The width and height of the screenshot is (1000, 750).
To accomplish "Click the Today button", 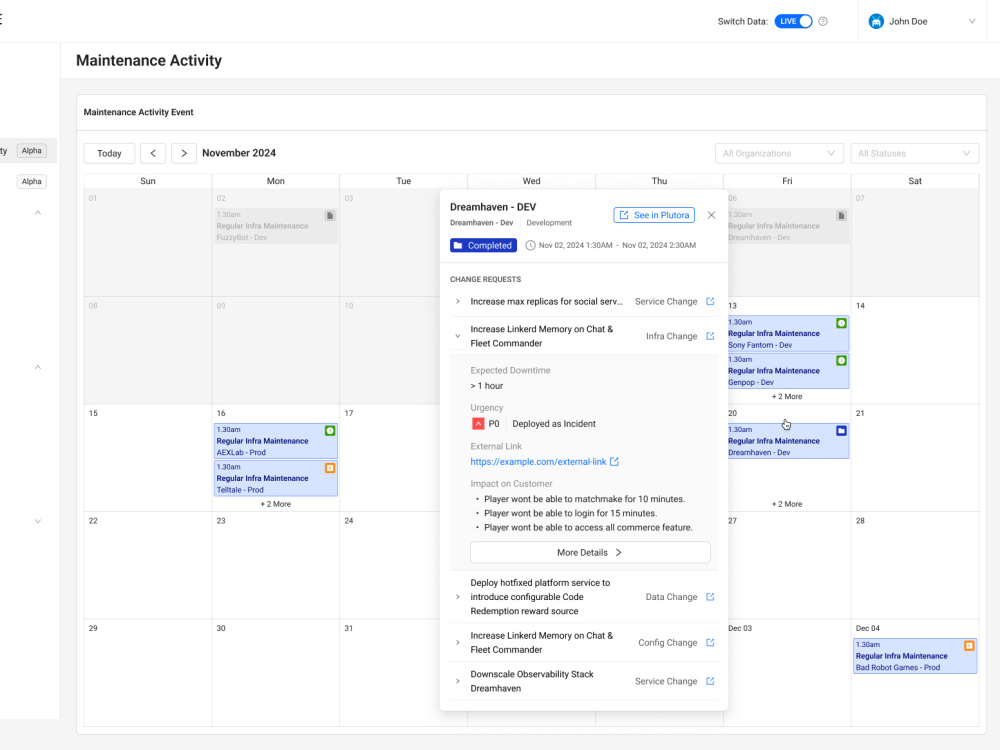I will (x=109, y=153).
